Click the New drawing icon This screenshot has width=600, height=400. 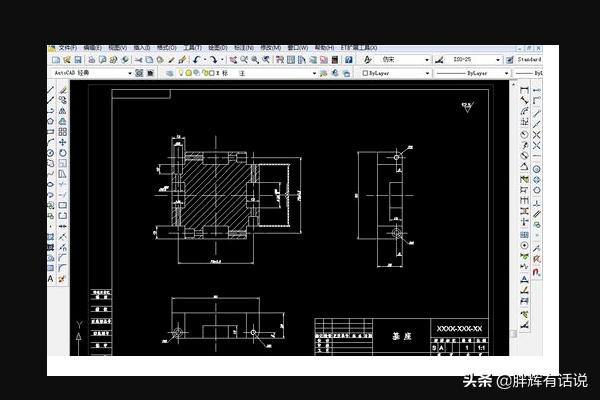(54, 60)
